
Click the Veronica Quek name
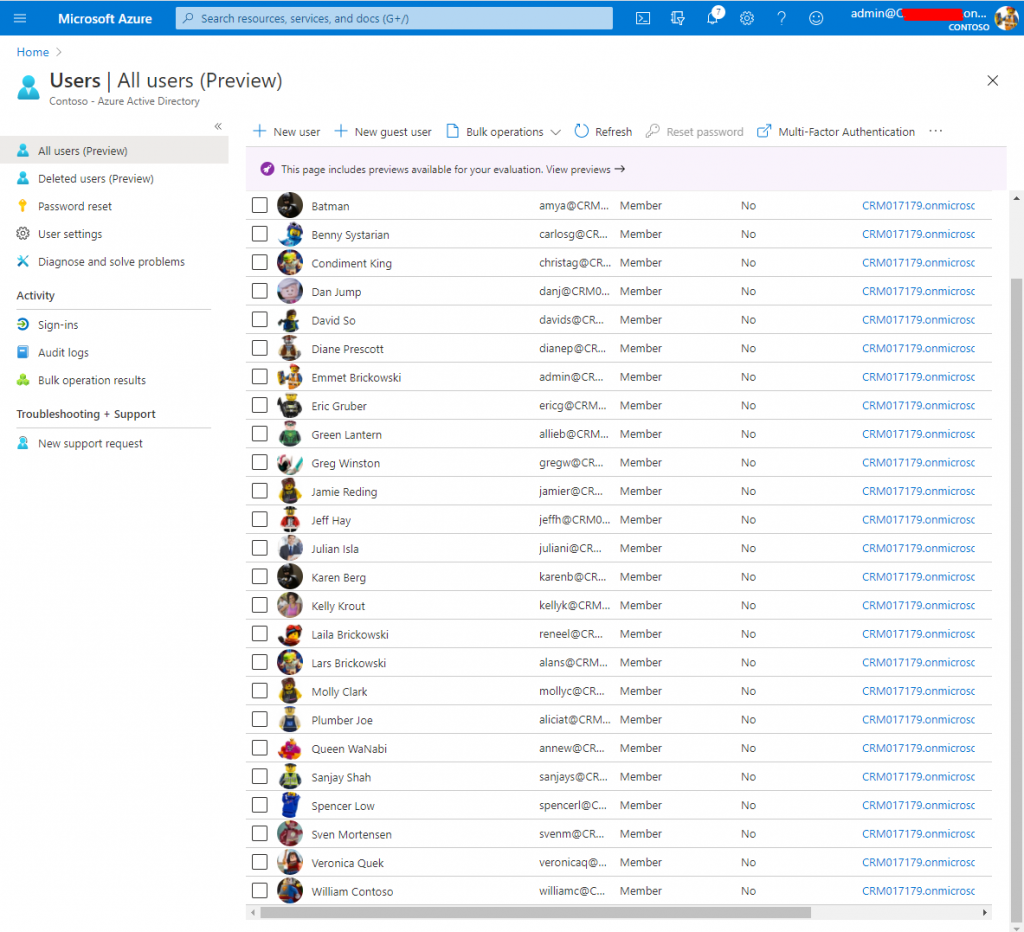pyautogui.click(x=347, y=863)
